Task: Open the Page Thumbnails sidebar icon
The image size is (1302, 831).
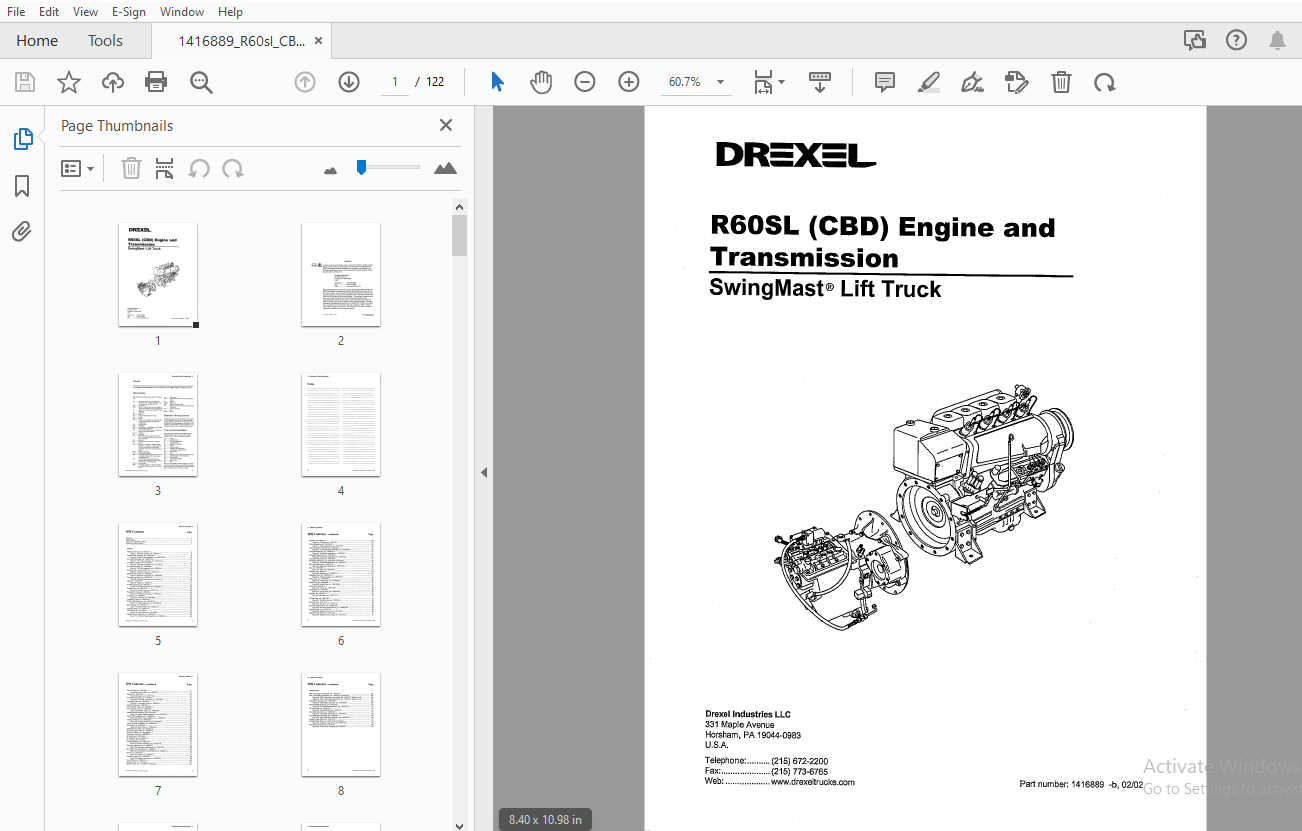Action: [x=22, y=139]
